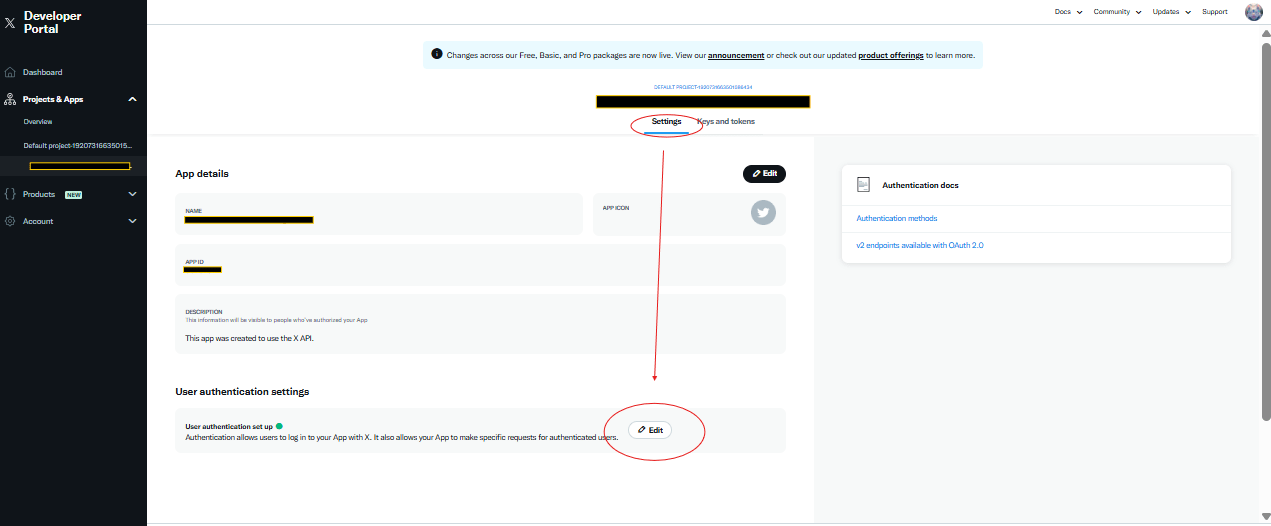This screenshot has height=526, width=1271.
Task: Click the App details heading
Action: pos(202,174)
